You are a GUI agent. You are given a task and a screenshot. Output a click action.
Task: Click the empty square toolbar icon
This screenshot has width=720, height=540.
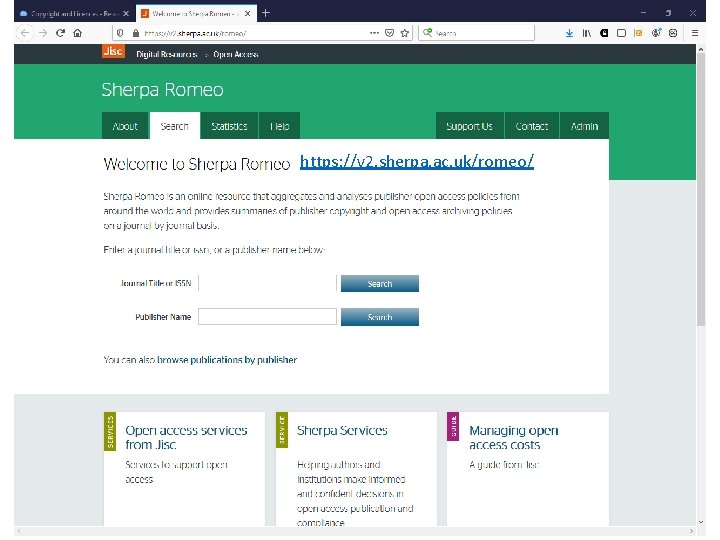point(621,33)
